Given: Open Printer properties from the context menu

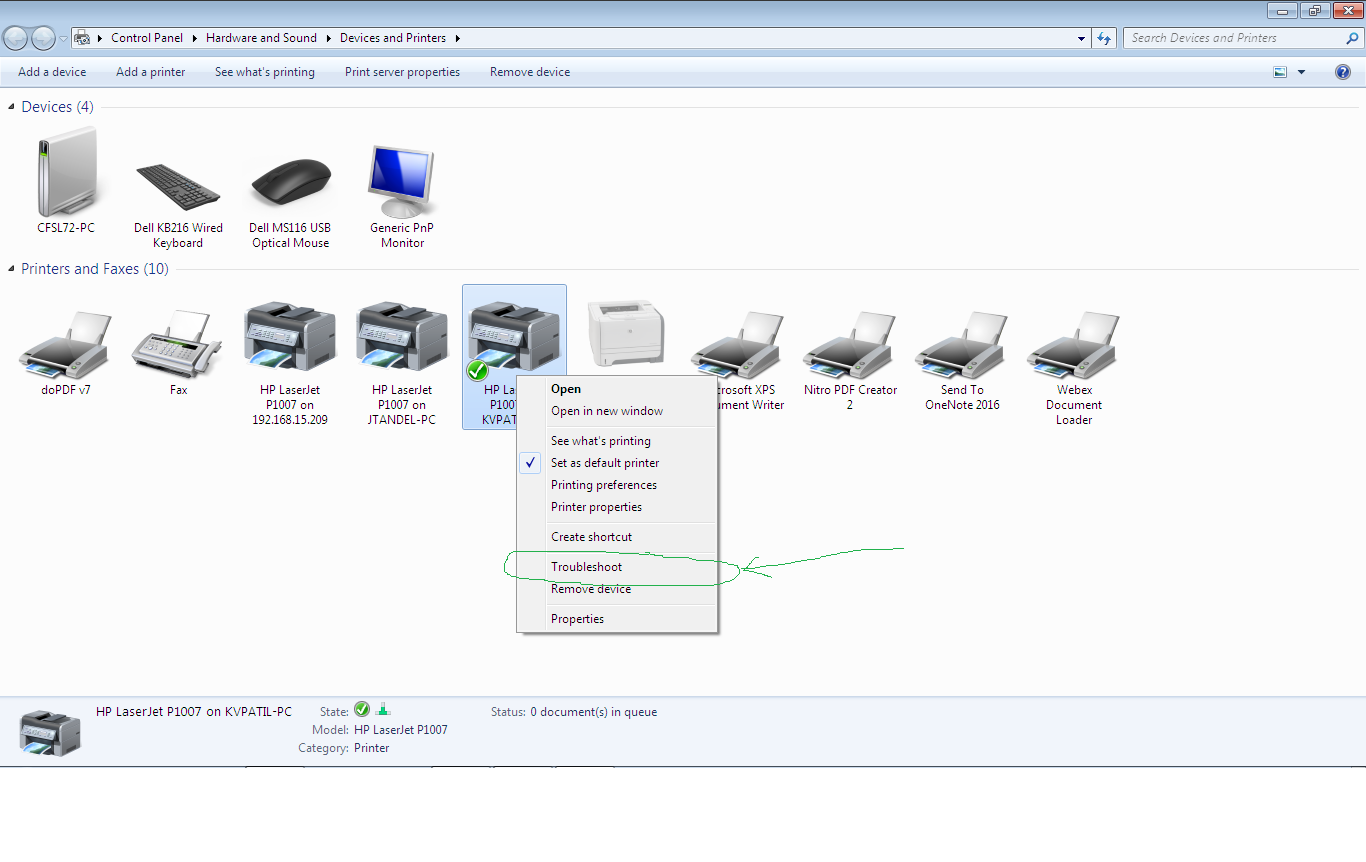Looking at the screenshot, I should [x=617, y=507].
